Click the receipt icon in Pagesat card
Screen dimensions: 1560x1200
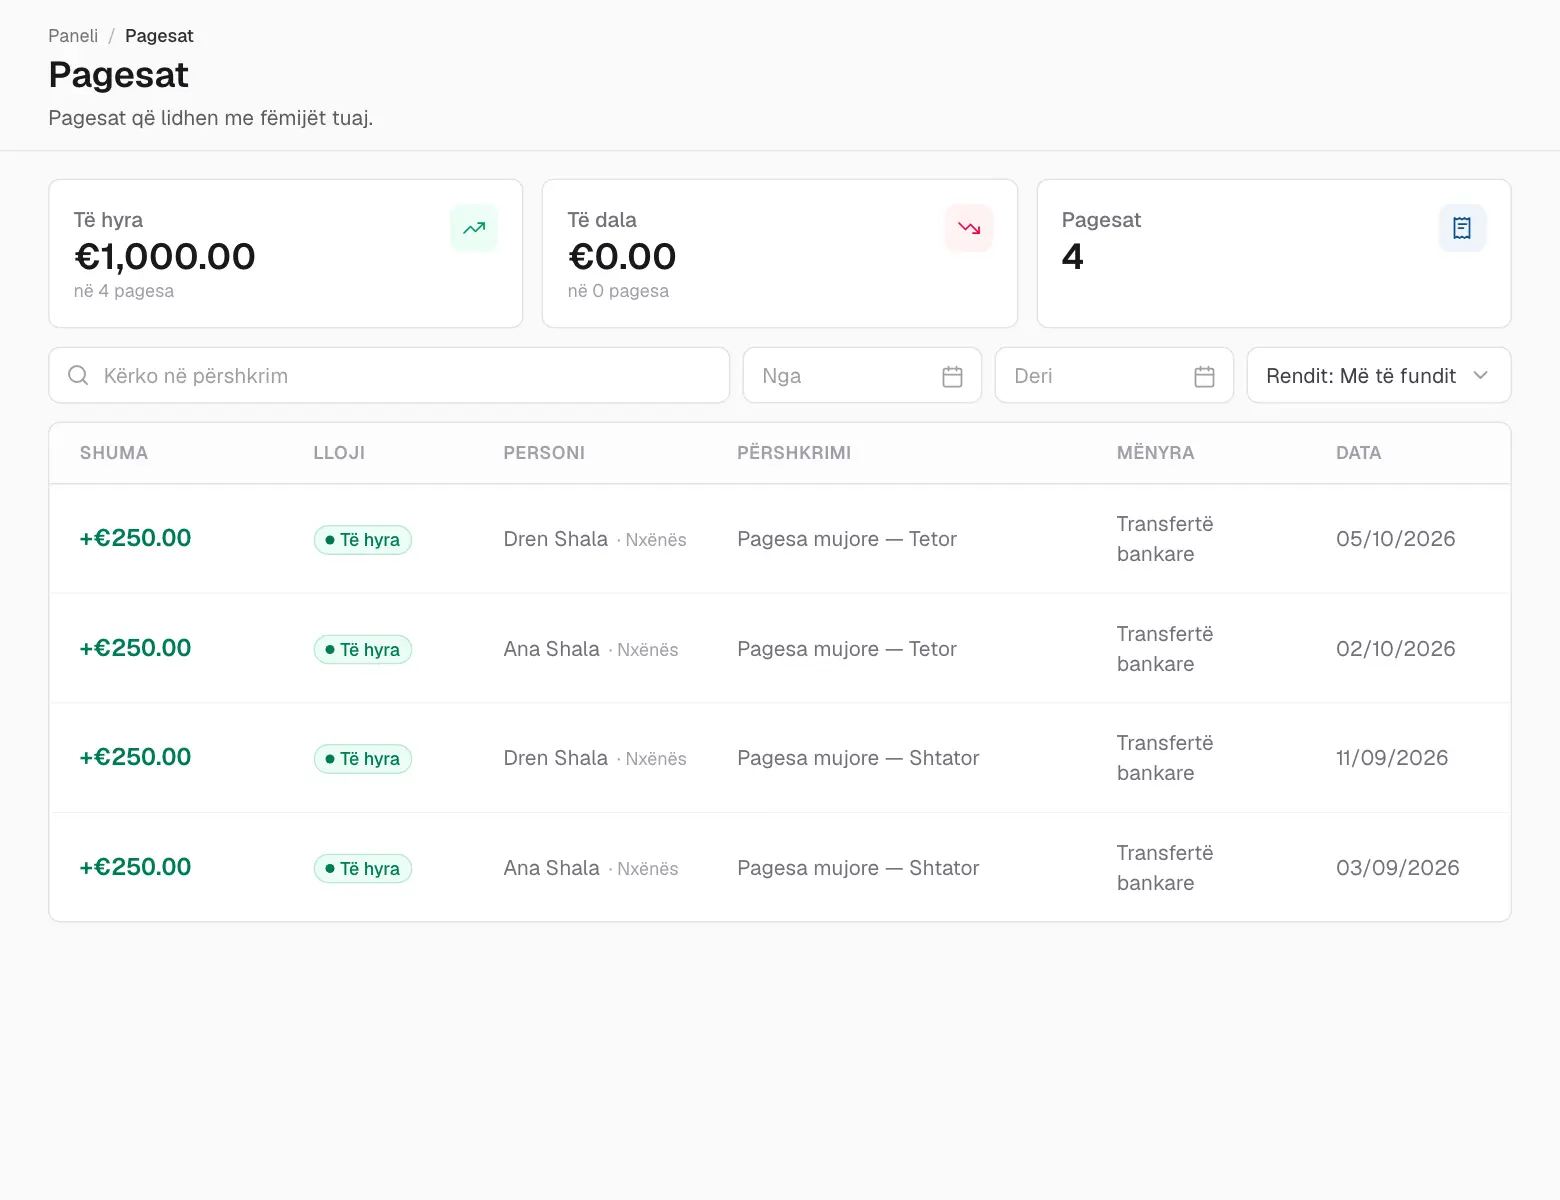coord(1462,228)
